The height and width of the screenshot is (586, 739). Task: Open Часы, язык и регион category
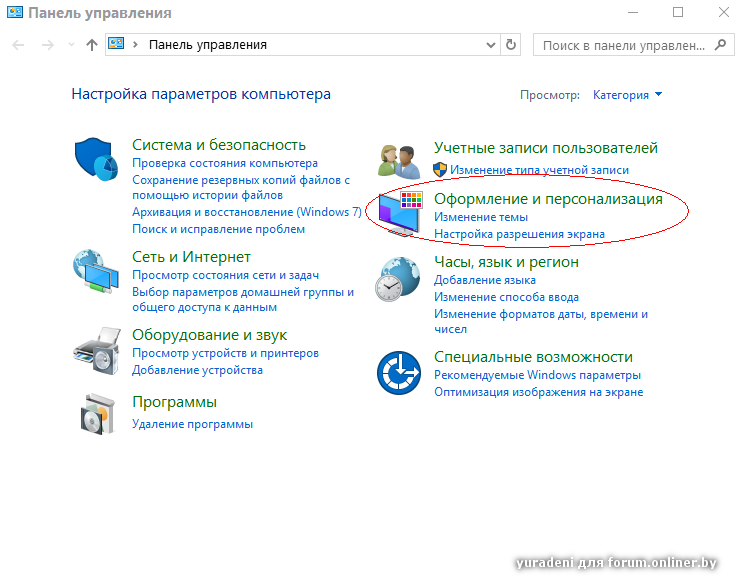pyautogui.click(x=506, y=262)
